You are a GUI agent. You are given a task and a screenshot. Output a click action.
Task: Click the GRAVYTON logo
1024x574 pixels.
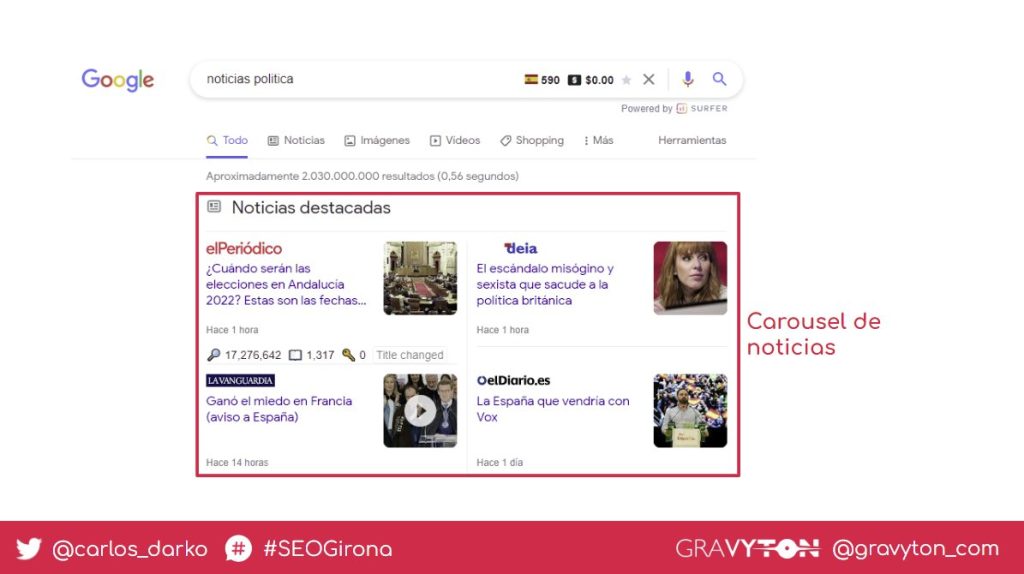pyautogui.click(x=747, y=549)
